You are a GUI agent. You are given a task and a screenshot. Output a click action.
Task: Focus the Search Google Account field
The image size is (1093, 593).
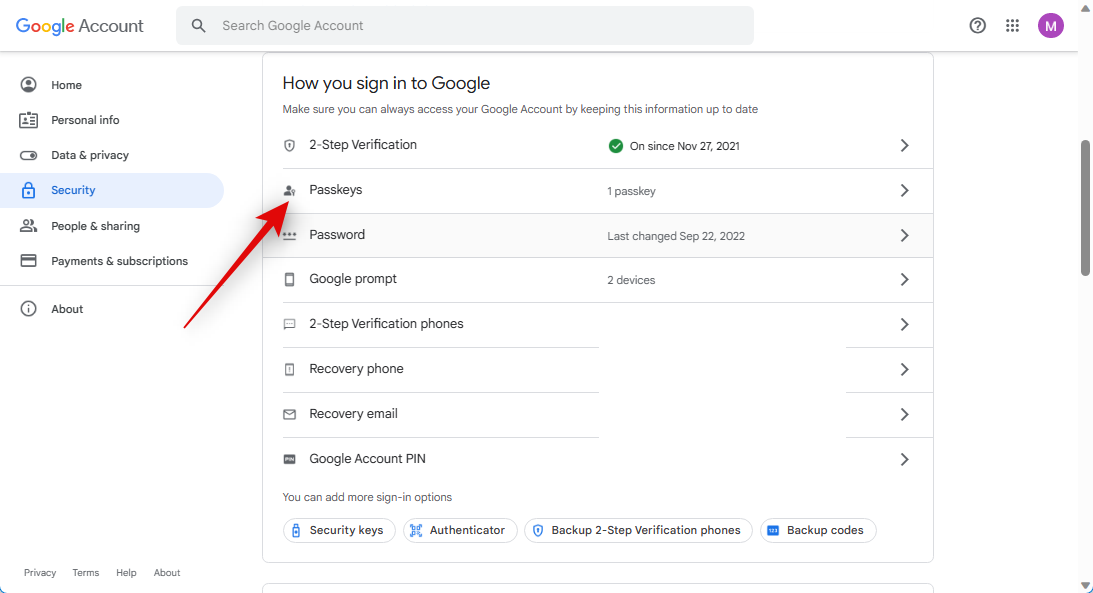point(465,26)
